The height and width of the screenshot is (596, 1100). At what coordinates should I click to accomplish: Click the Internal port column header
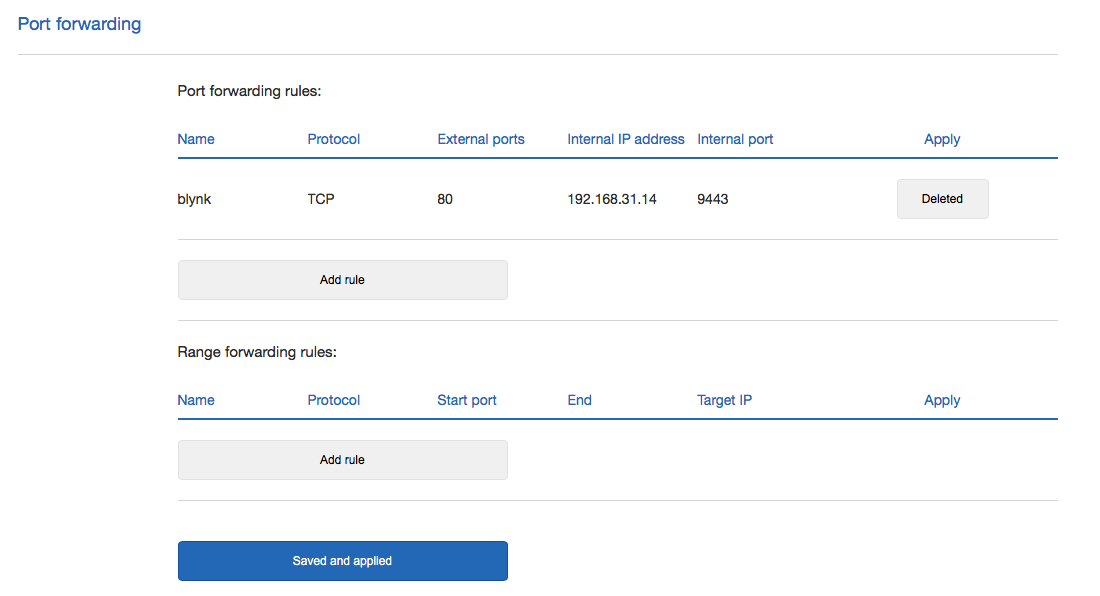(735, 139)
